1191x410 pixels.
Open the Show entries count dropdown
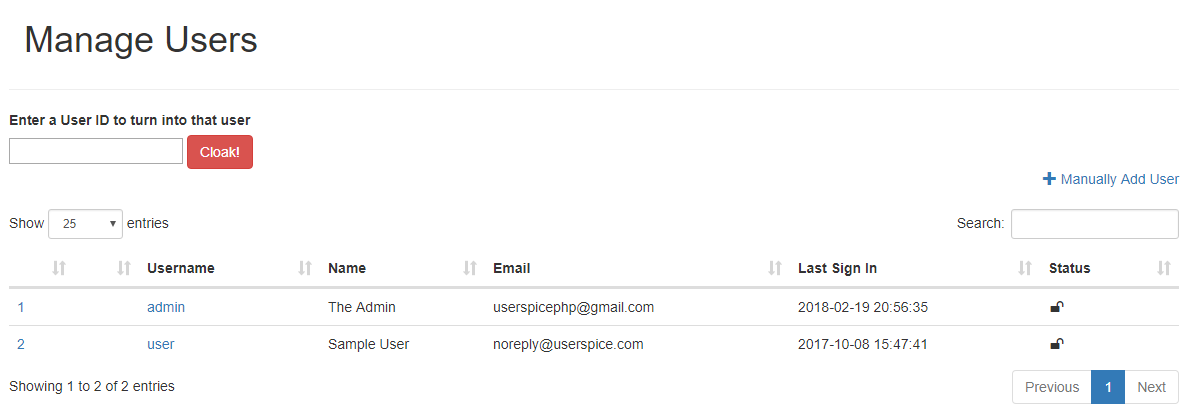click(x=85, y=224)
